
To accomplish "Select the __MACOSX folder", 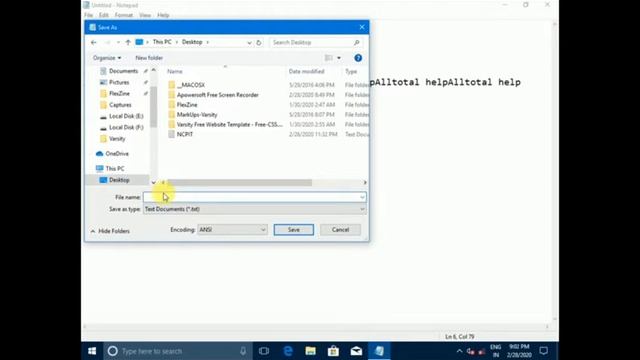I will 191,85.
